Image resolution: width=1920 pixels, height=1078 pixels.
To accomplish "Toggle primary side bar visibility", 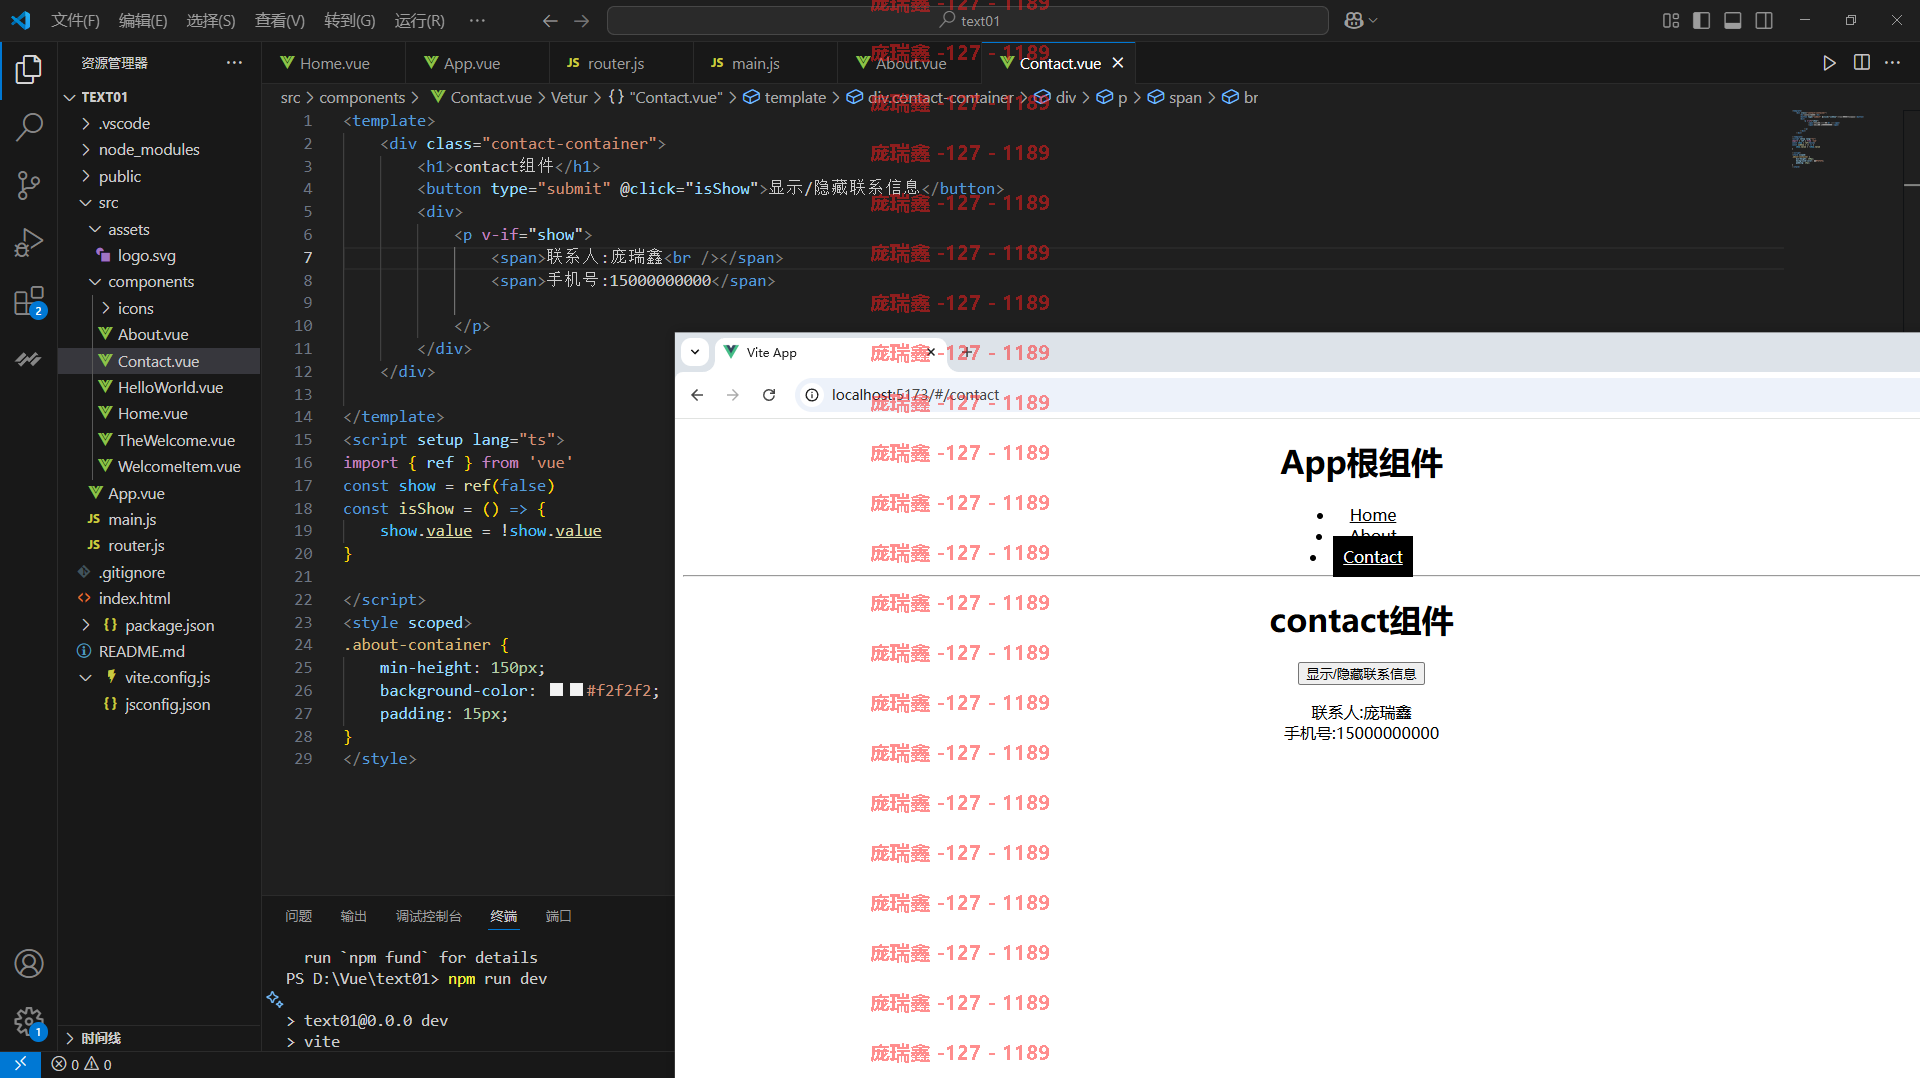I will coord(1701,21).
